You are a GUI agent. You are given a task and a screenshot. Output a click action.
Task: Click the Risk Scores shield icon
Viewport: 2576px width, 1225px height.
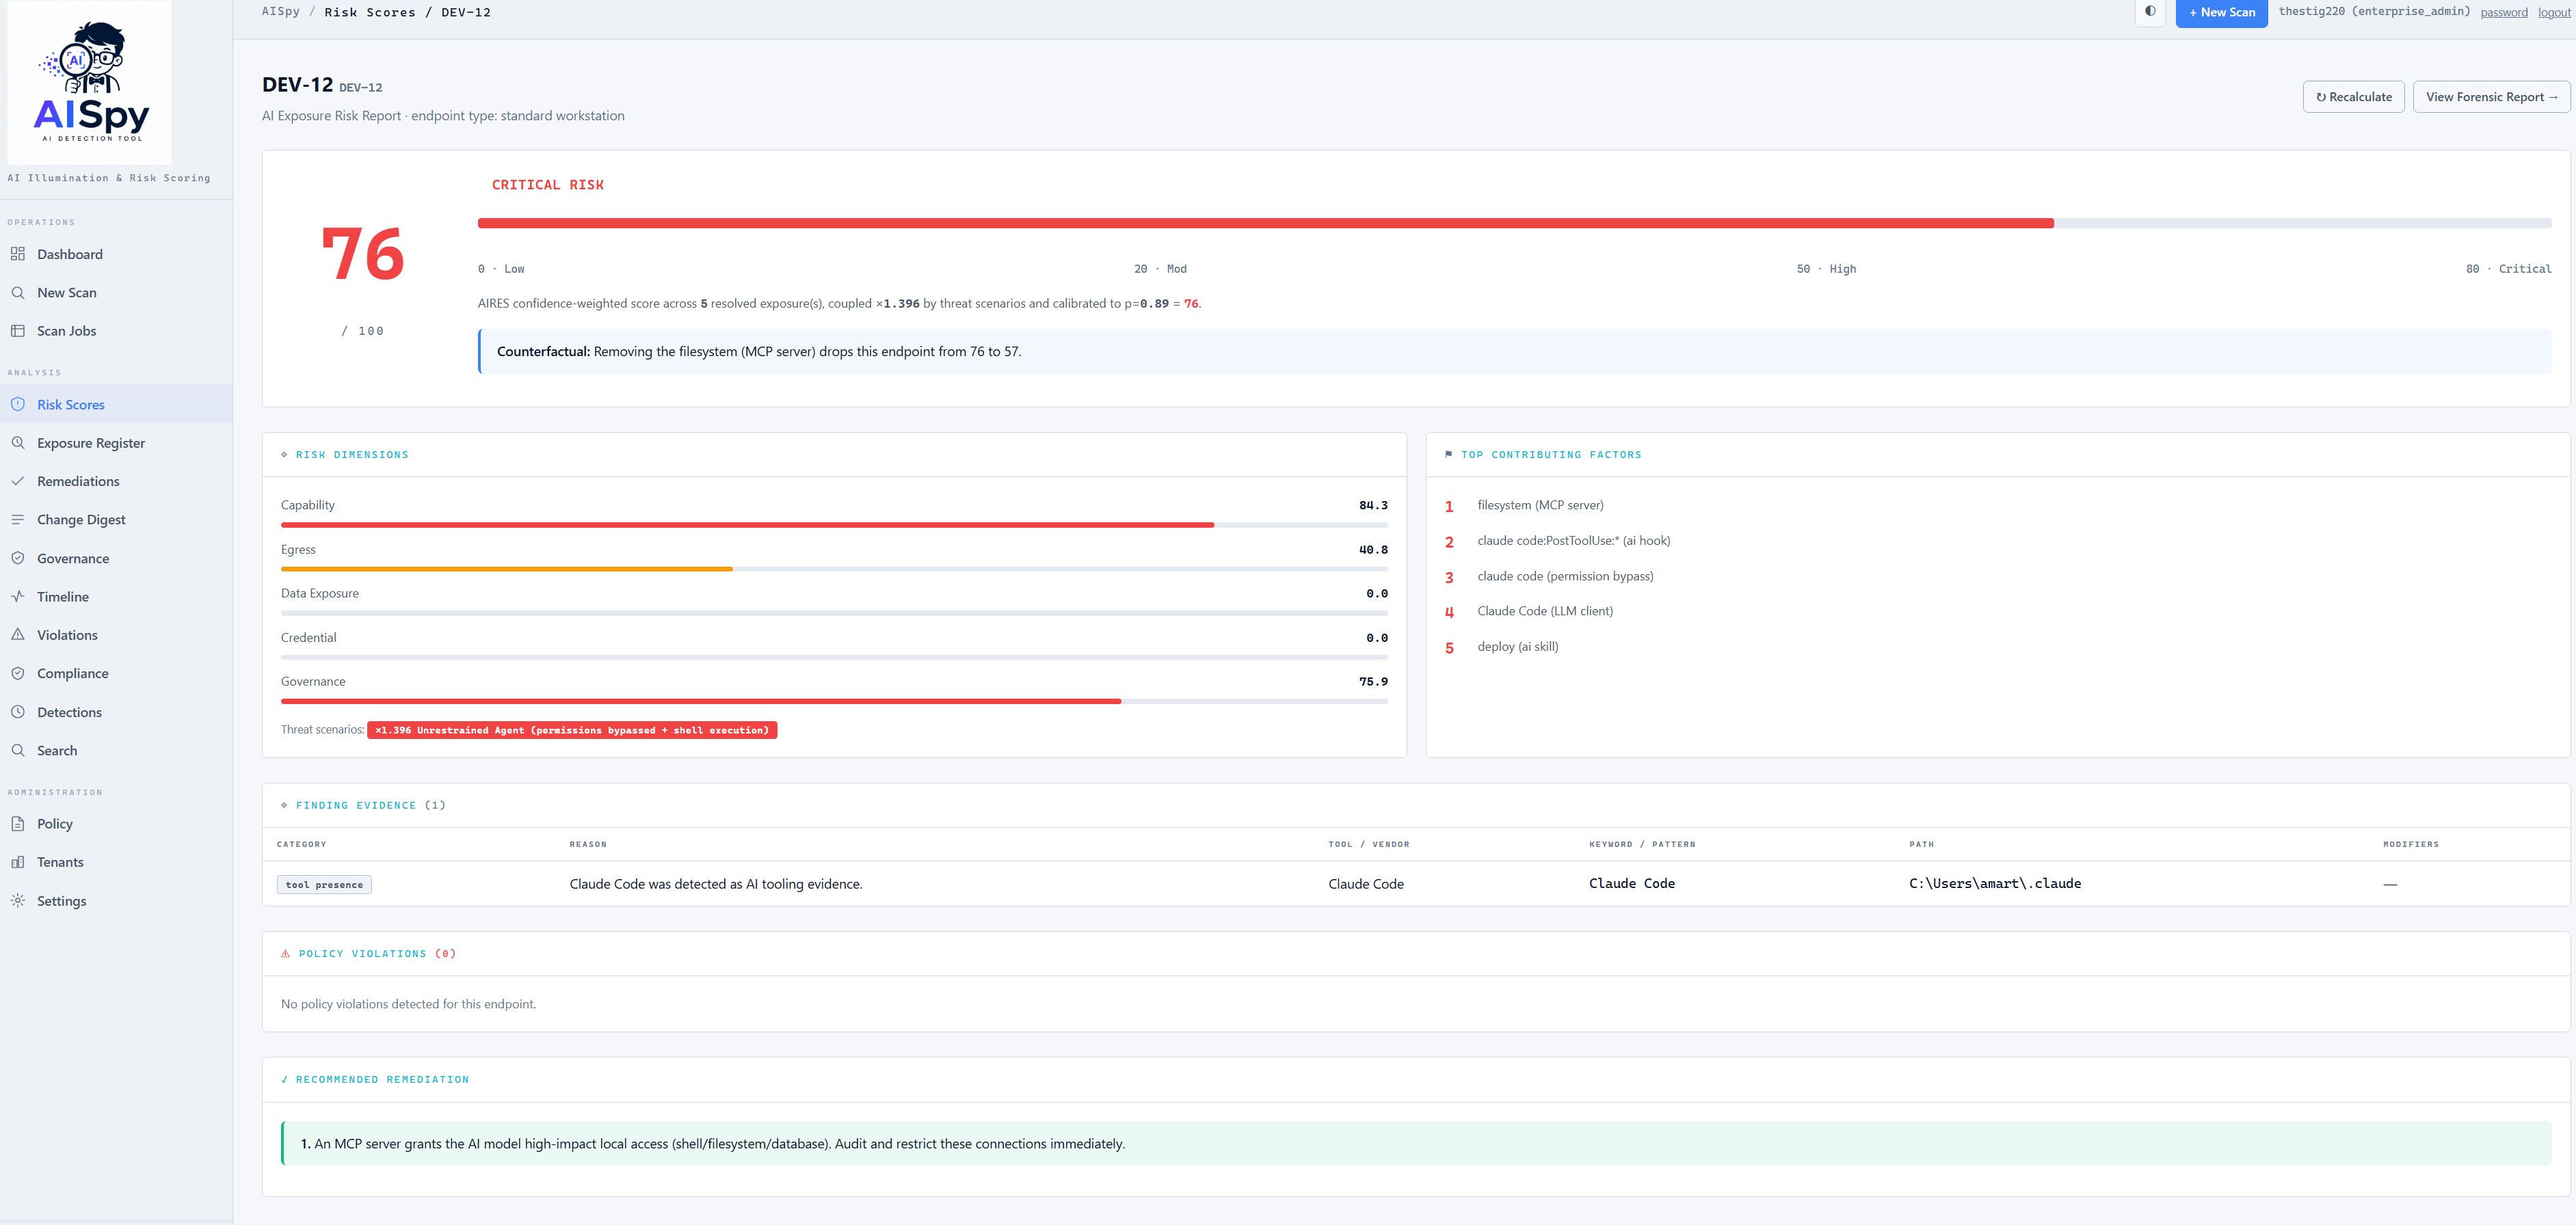click(17, 405)
